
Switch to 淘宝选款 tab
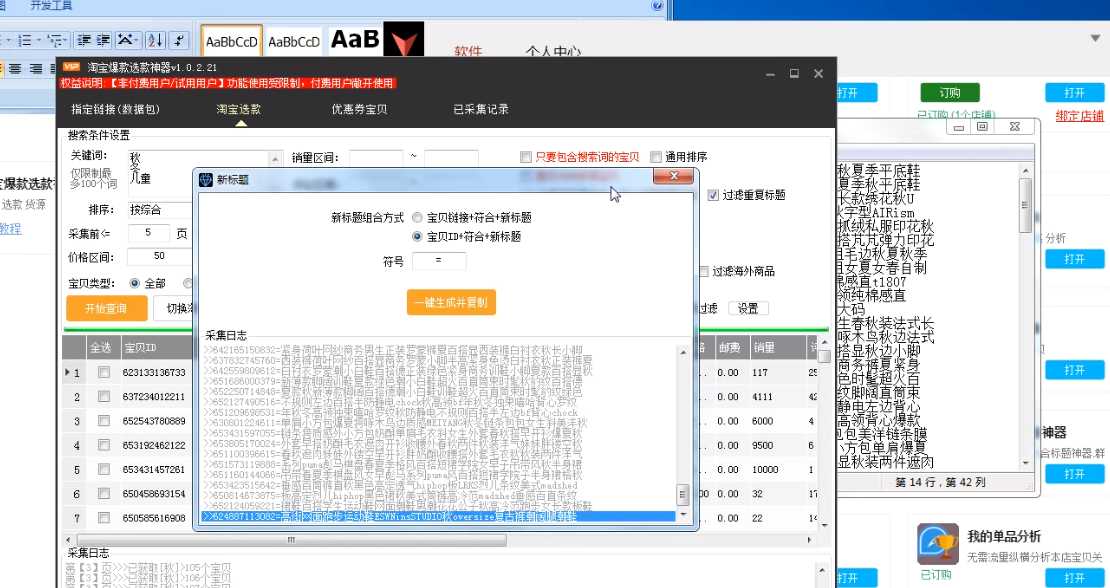(239, 109)
